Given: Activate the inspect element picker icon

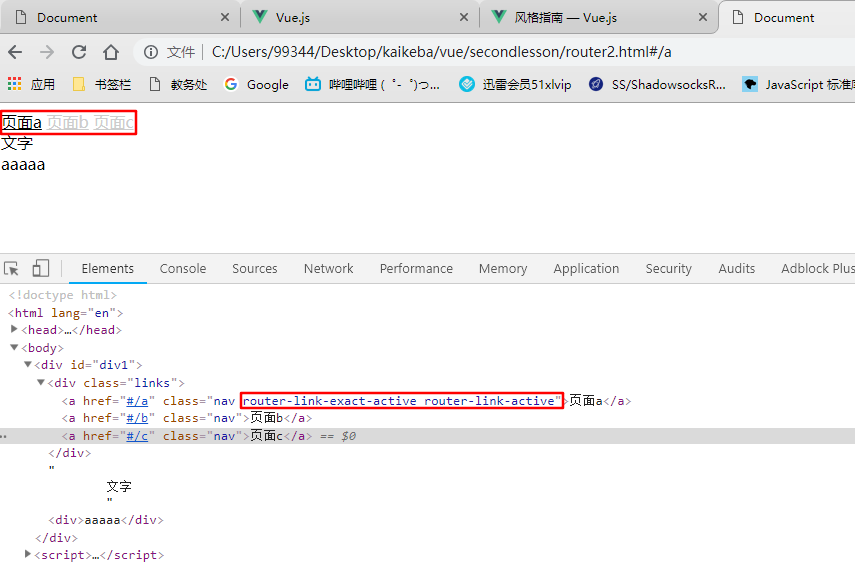Looking at the screenshot, I should click(x=12, y=268).
